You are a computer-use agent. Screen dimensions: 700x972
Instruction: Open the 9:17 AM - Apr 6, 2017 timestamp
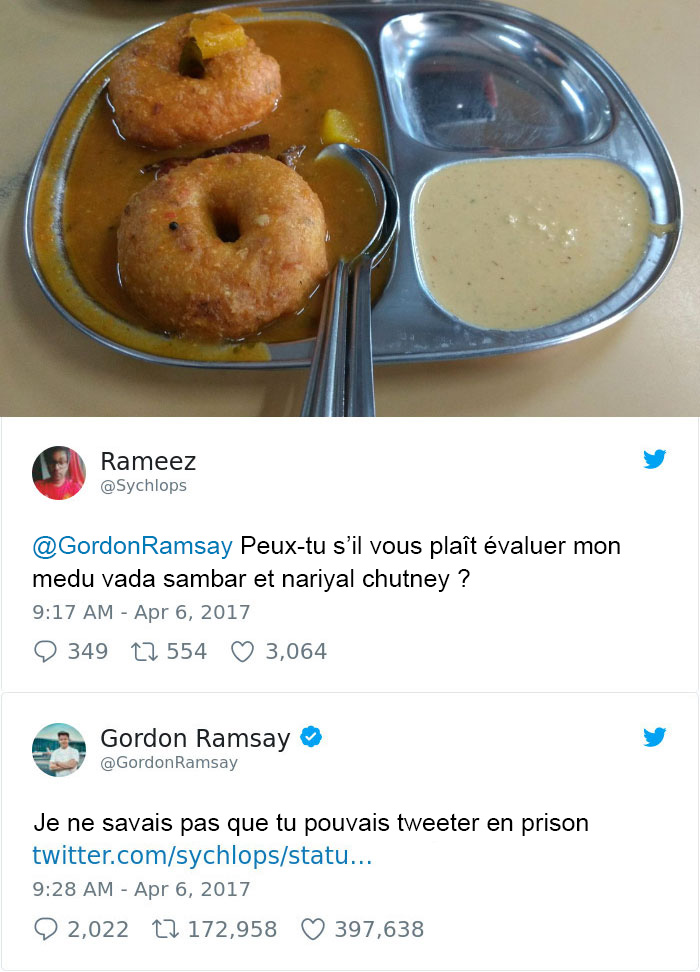pos(141,612)
